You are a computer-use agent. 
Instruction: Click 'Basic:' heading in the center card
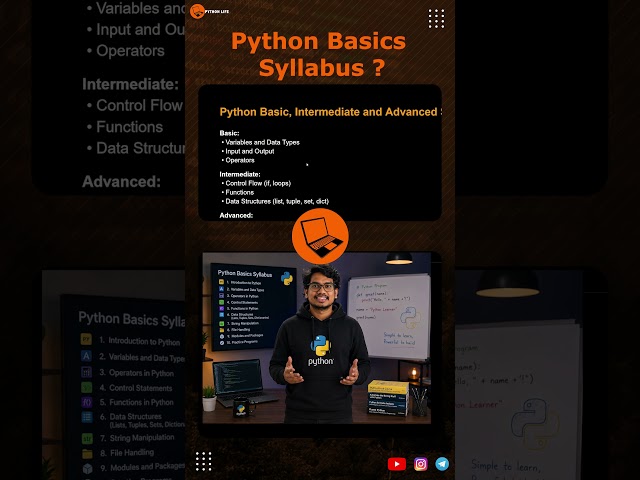click(x=229, y=133)
